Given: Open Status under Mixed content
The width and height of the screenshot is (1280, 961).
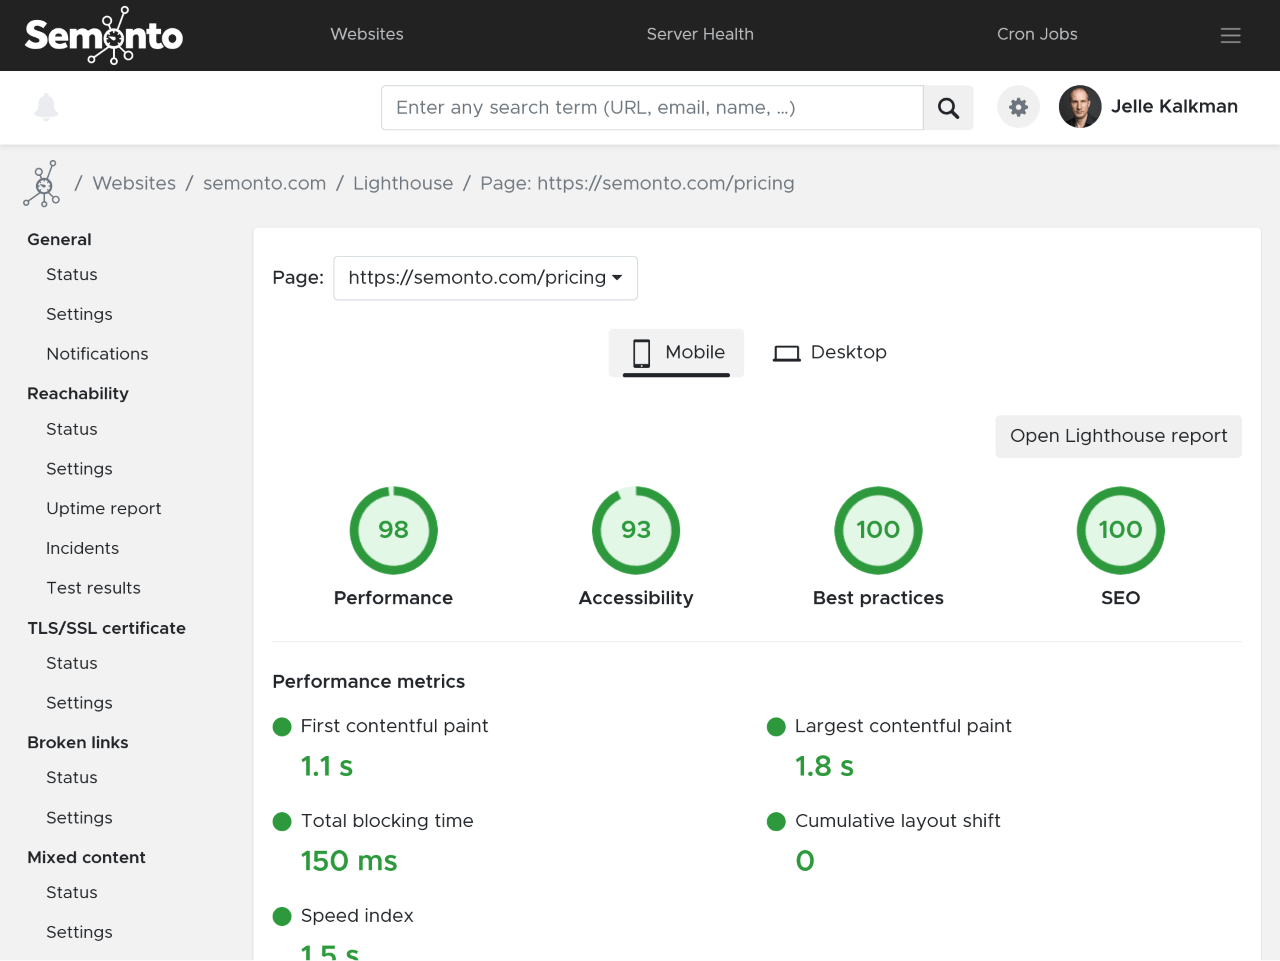Looking at the screenshot, I should click(x=72, y=892).
